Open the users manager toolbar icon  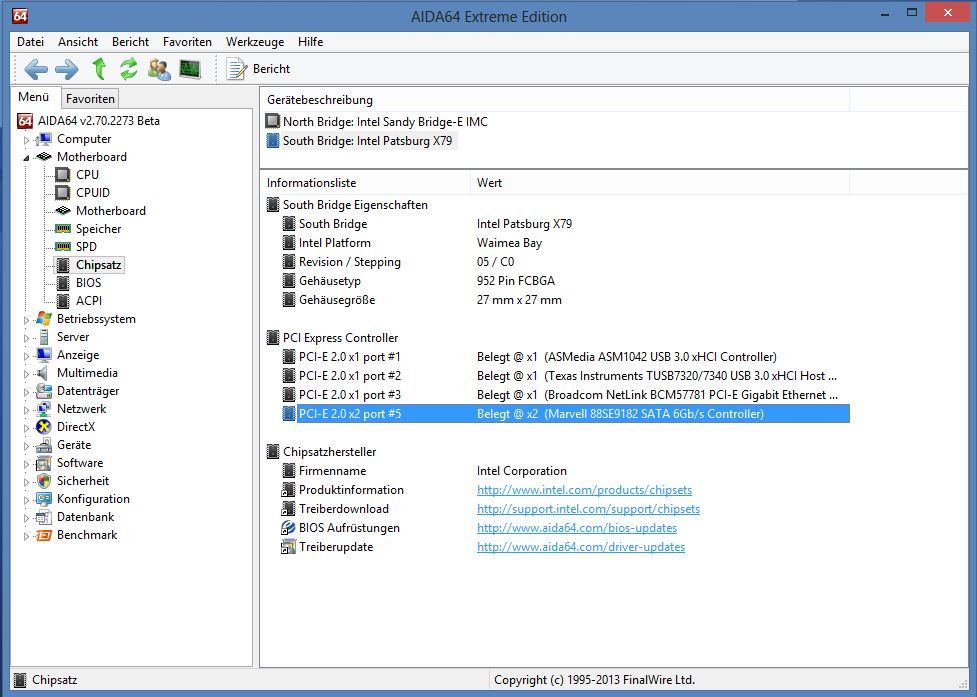tap(160, 69)
